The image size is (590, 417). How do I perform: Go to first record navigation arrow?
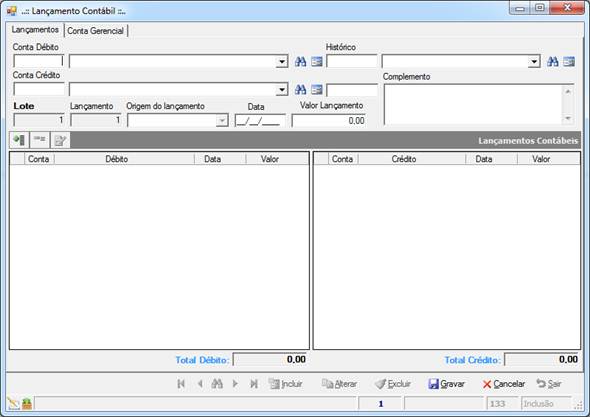[181, 384]
